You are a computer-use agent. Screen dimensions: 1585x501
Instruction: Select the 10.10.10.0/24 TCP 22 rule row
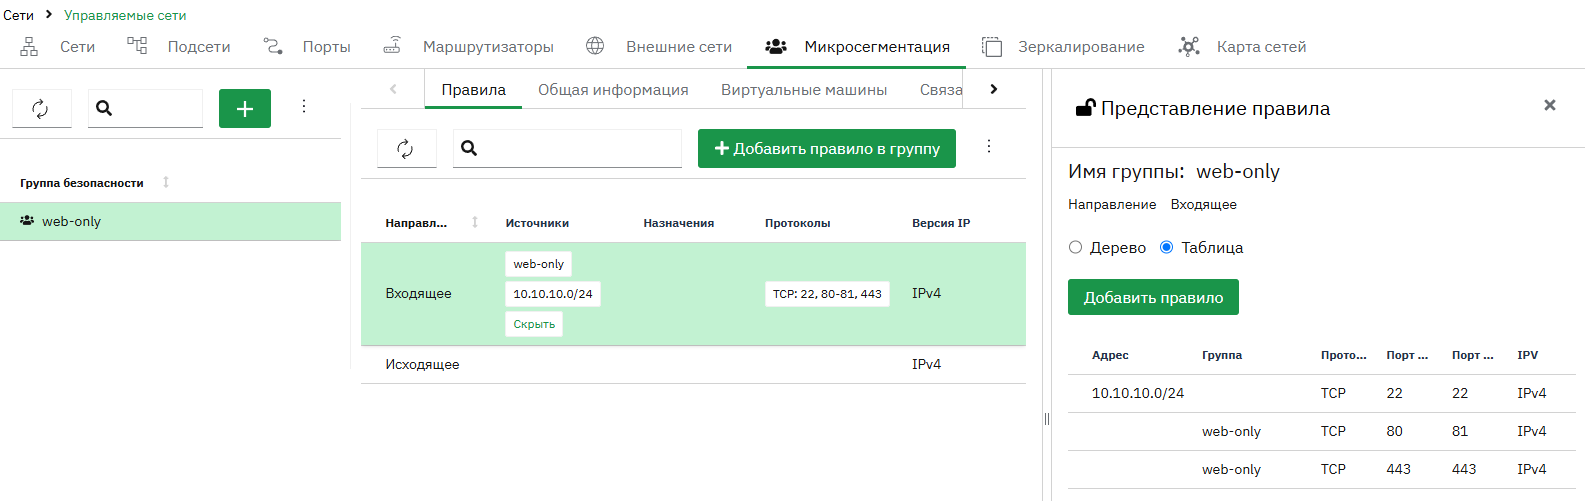tap(1321, 393)
